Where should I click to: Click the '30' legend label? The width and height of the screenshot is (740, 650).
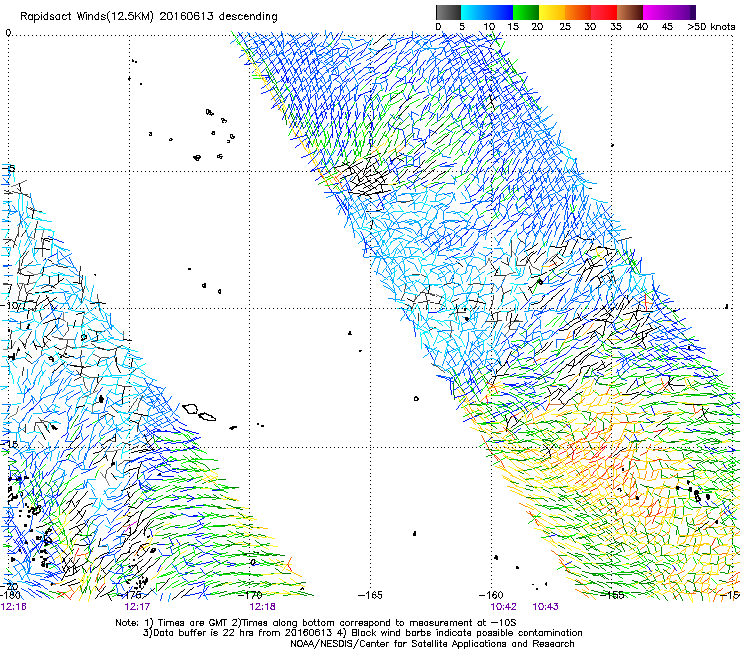point(590,27)
